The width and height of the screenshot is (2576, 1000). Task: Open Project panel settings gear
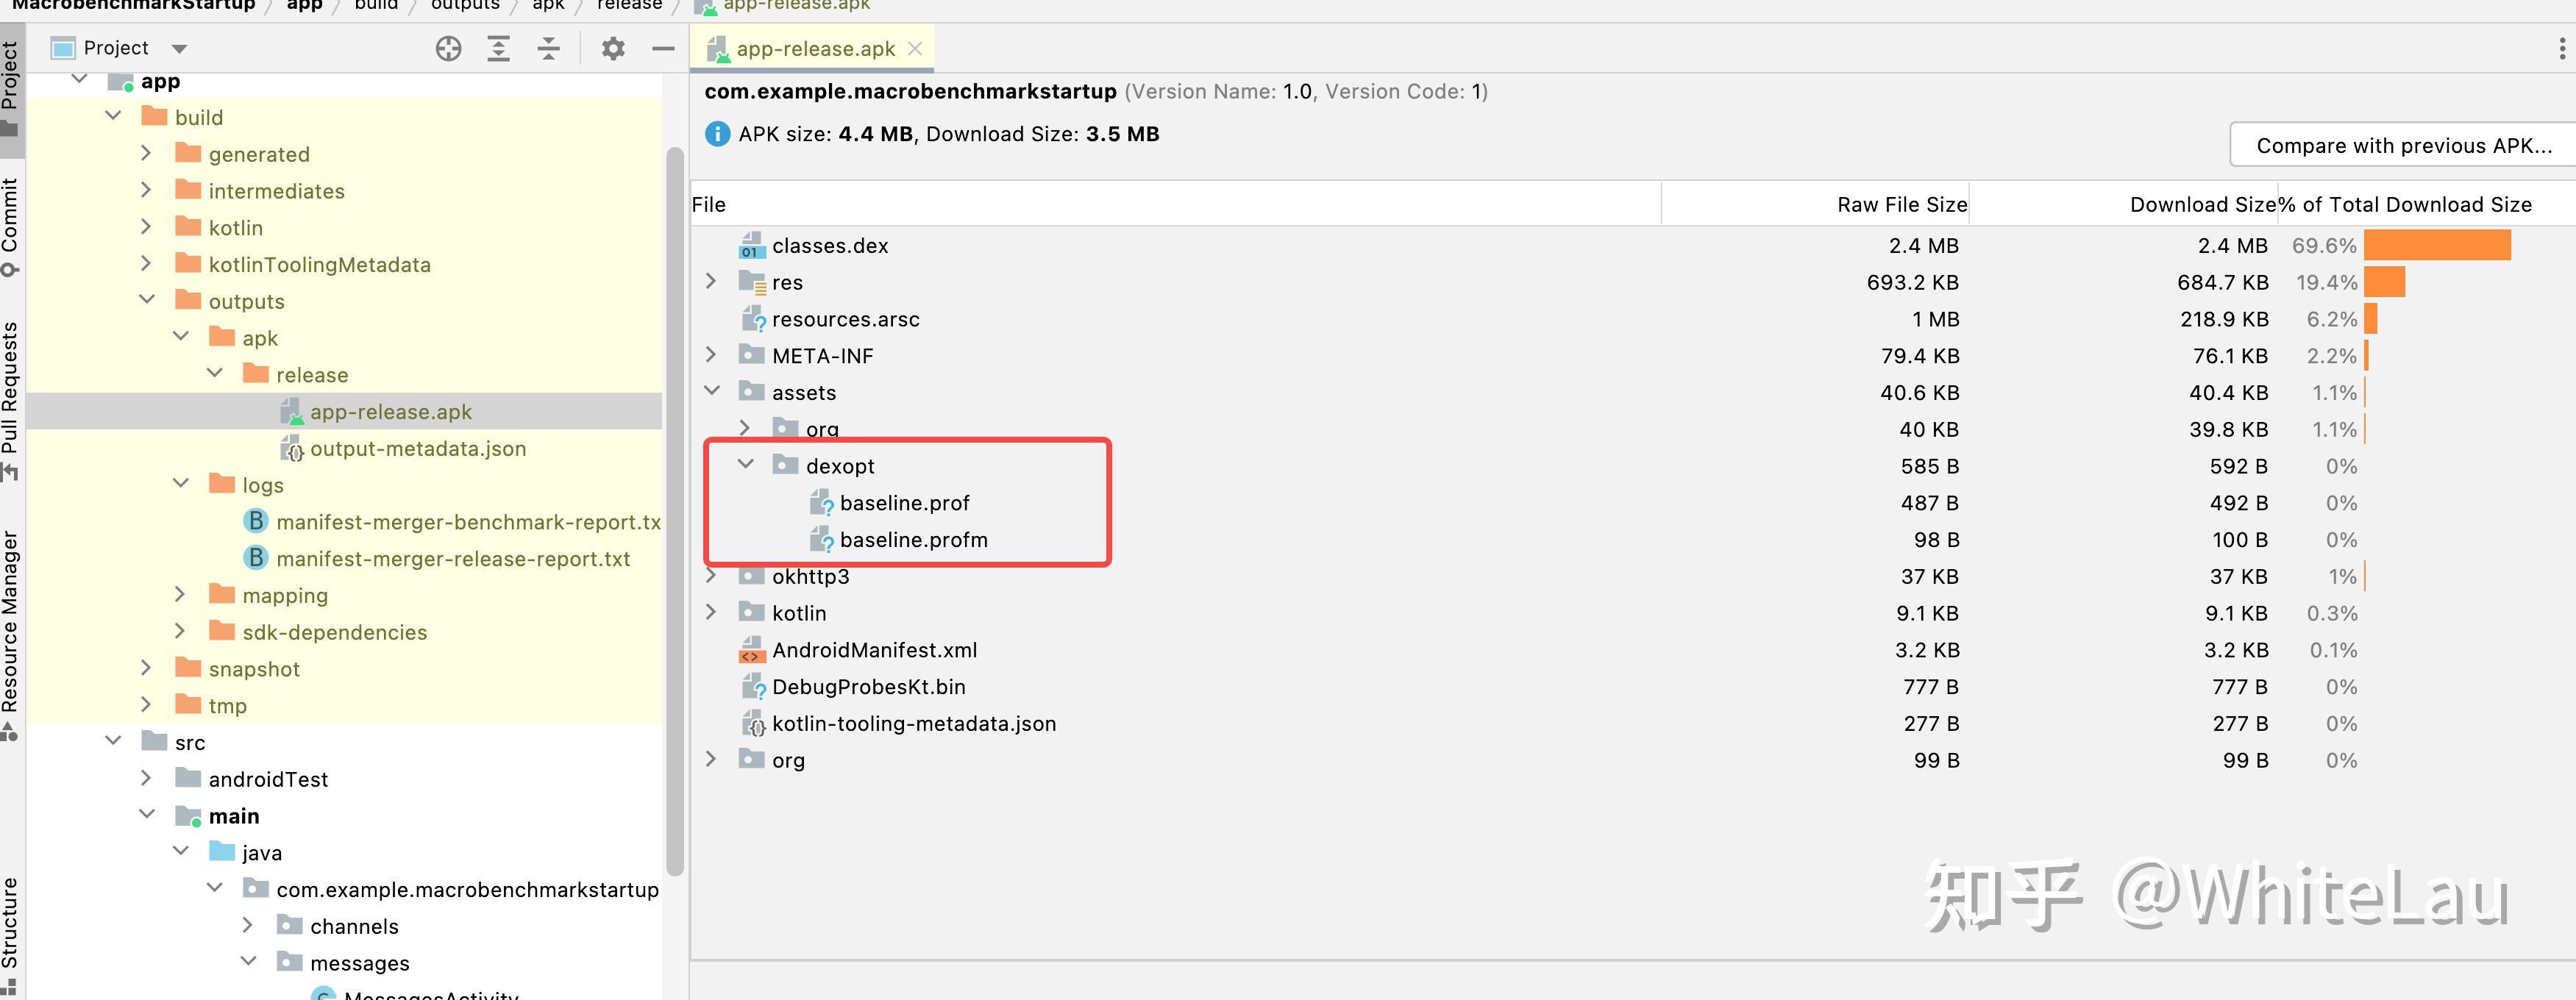[613, 48]
